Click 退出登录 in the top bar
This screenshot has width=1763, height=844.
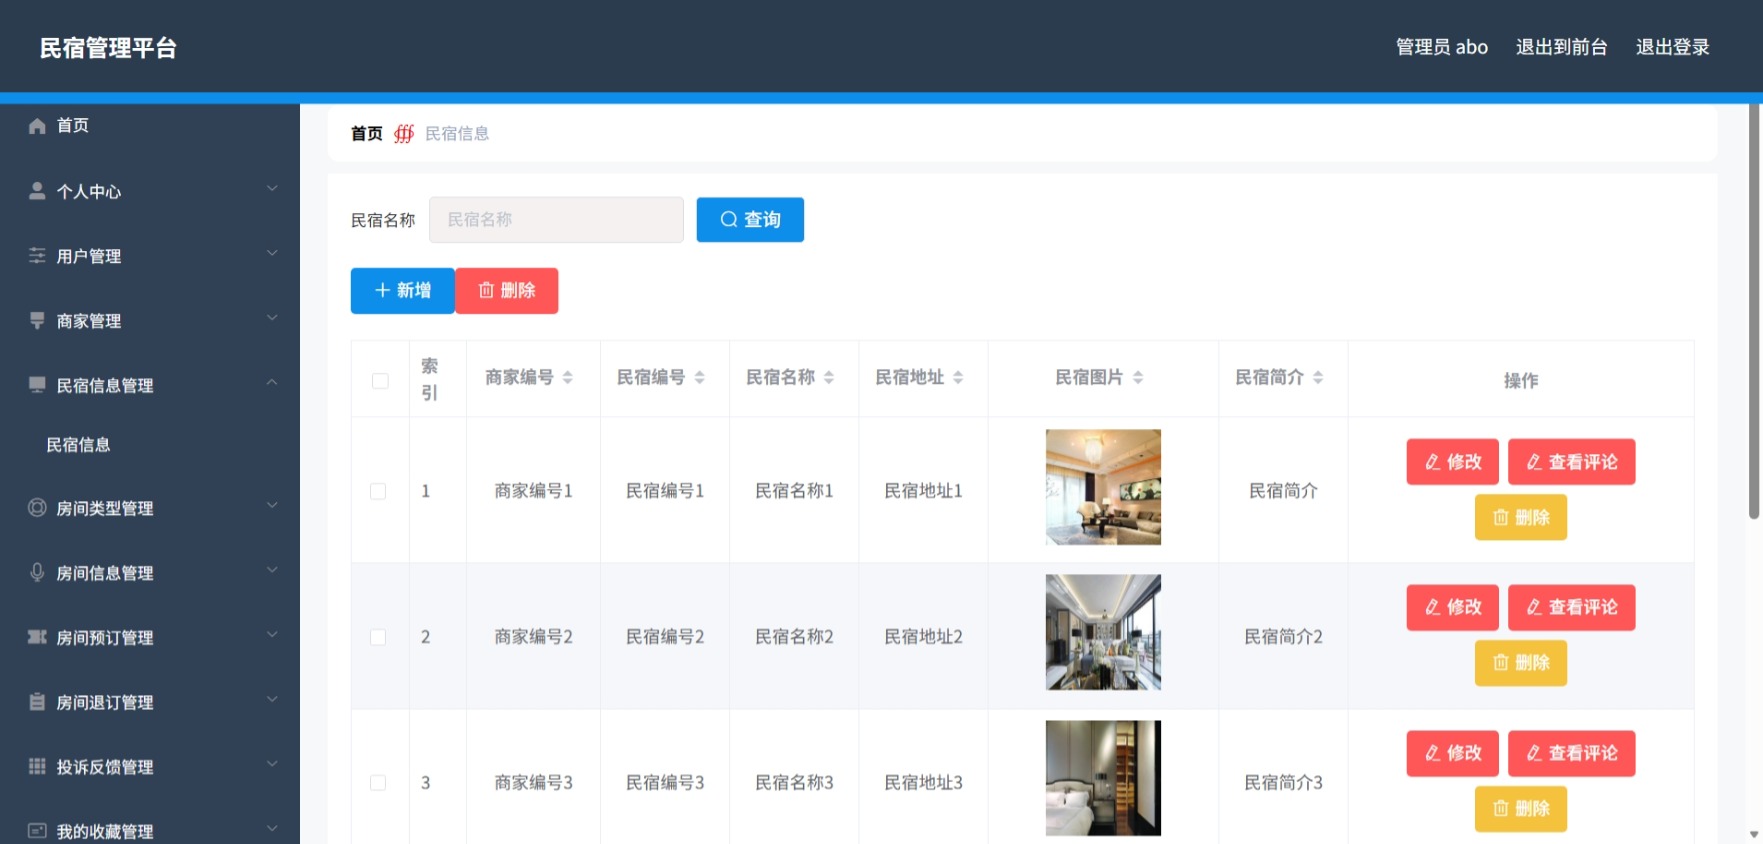1672,47
